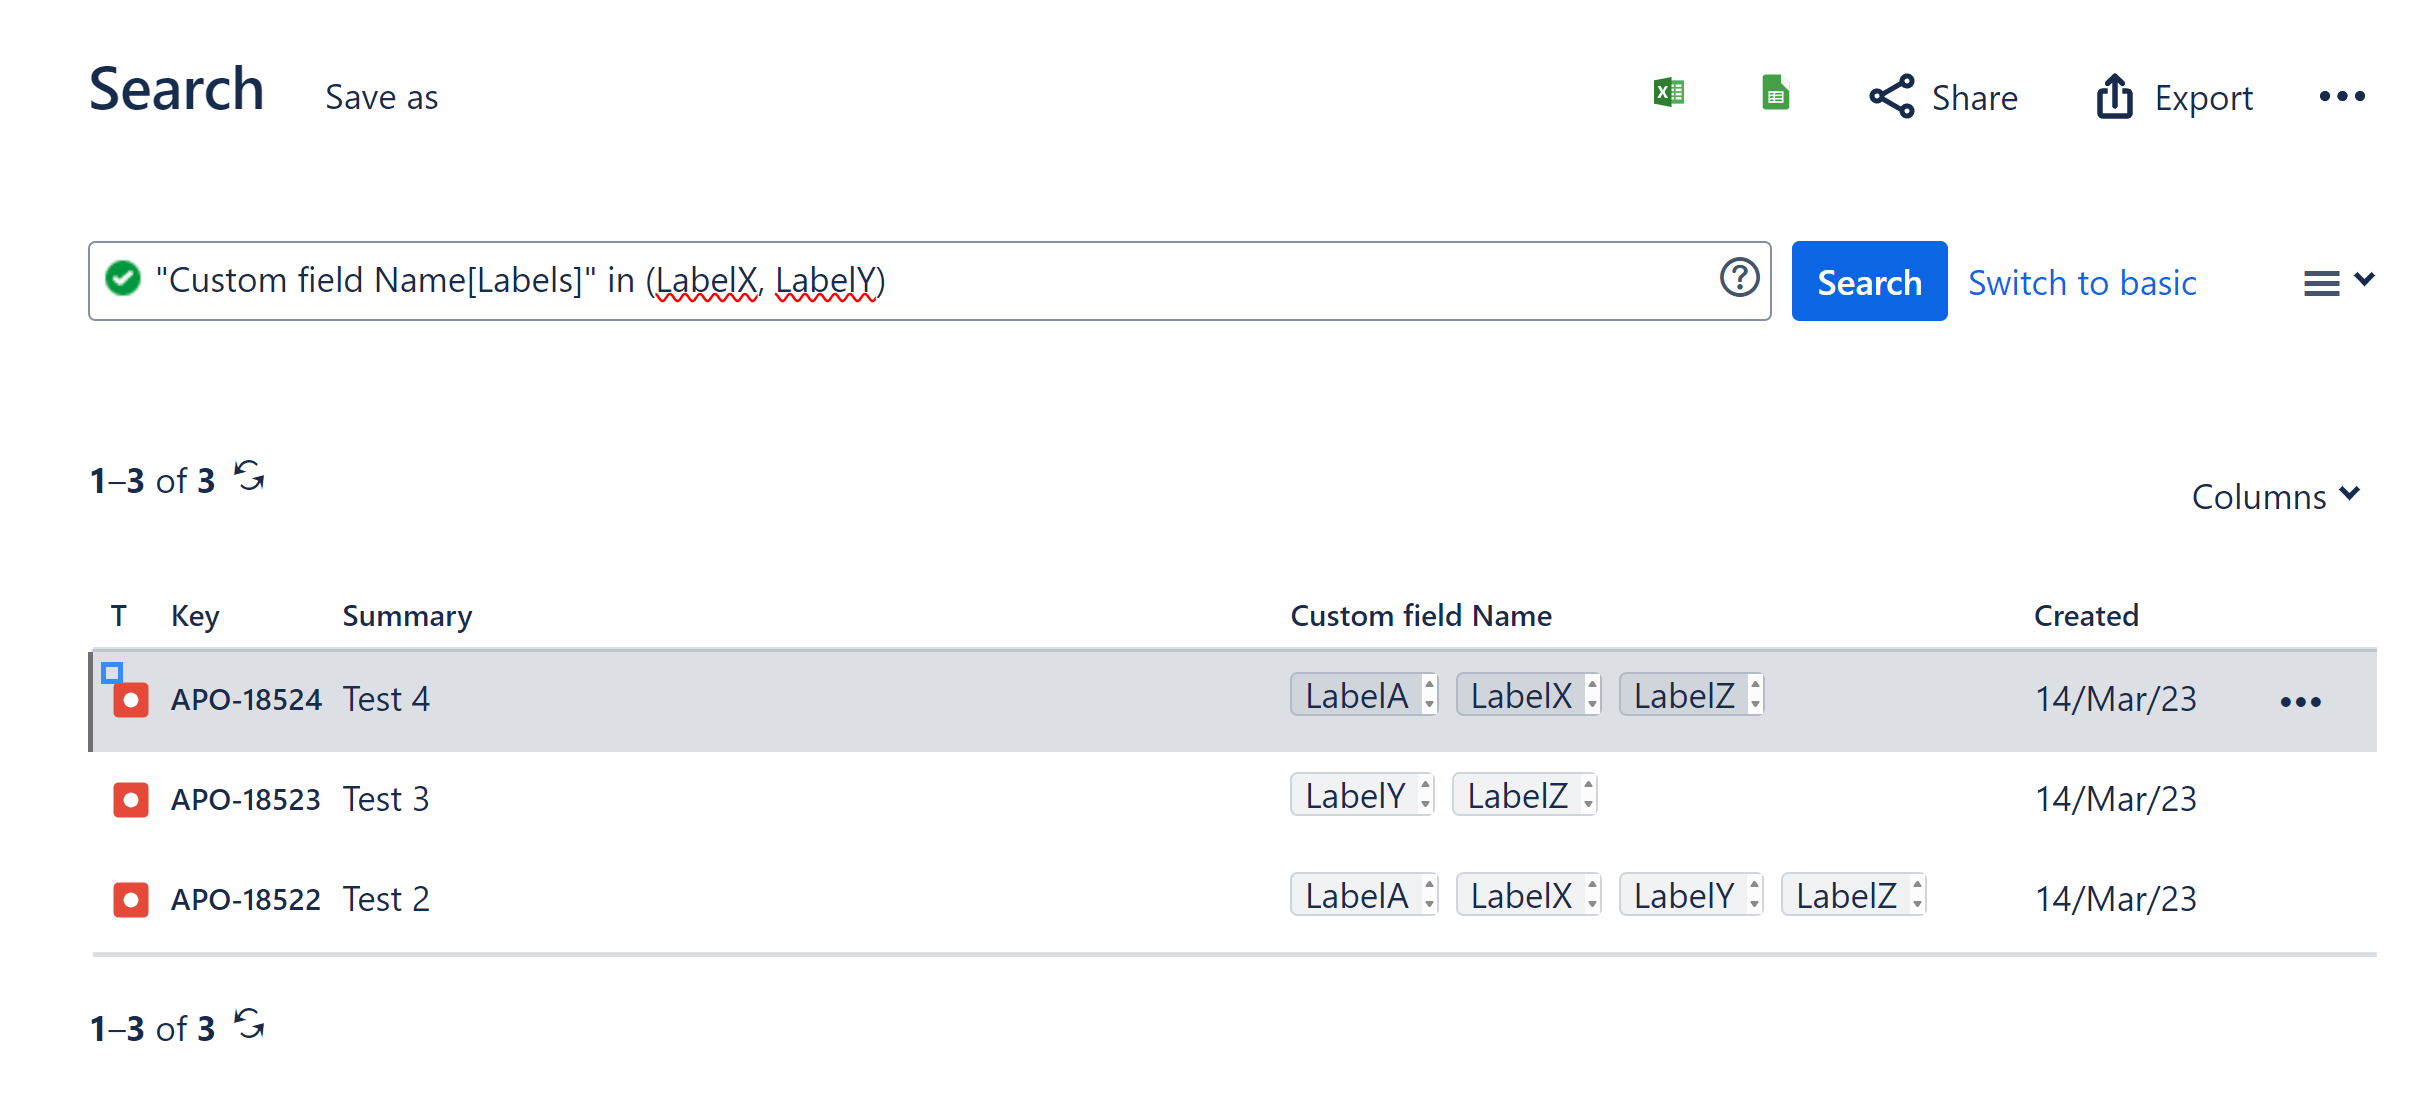Screen dimensions: 2429x1115
Task: Refresh results using top refresh icon
Action: [x=249, y=476]
